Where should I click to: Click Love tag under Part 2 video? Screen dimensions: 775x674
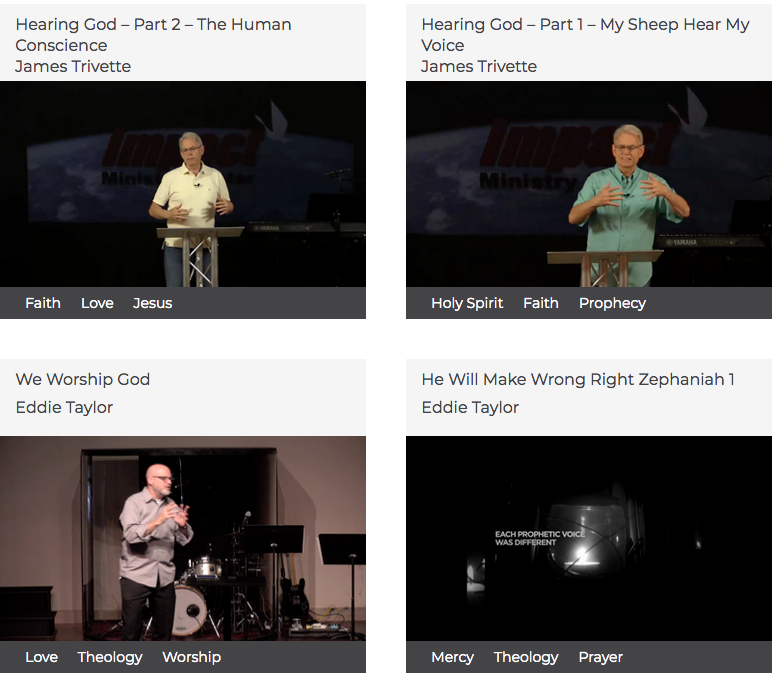coord(97,303)
